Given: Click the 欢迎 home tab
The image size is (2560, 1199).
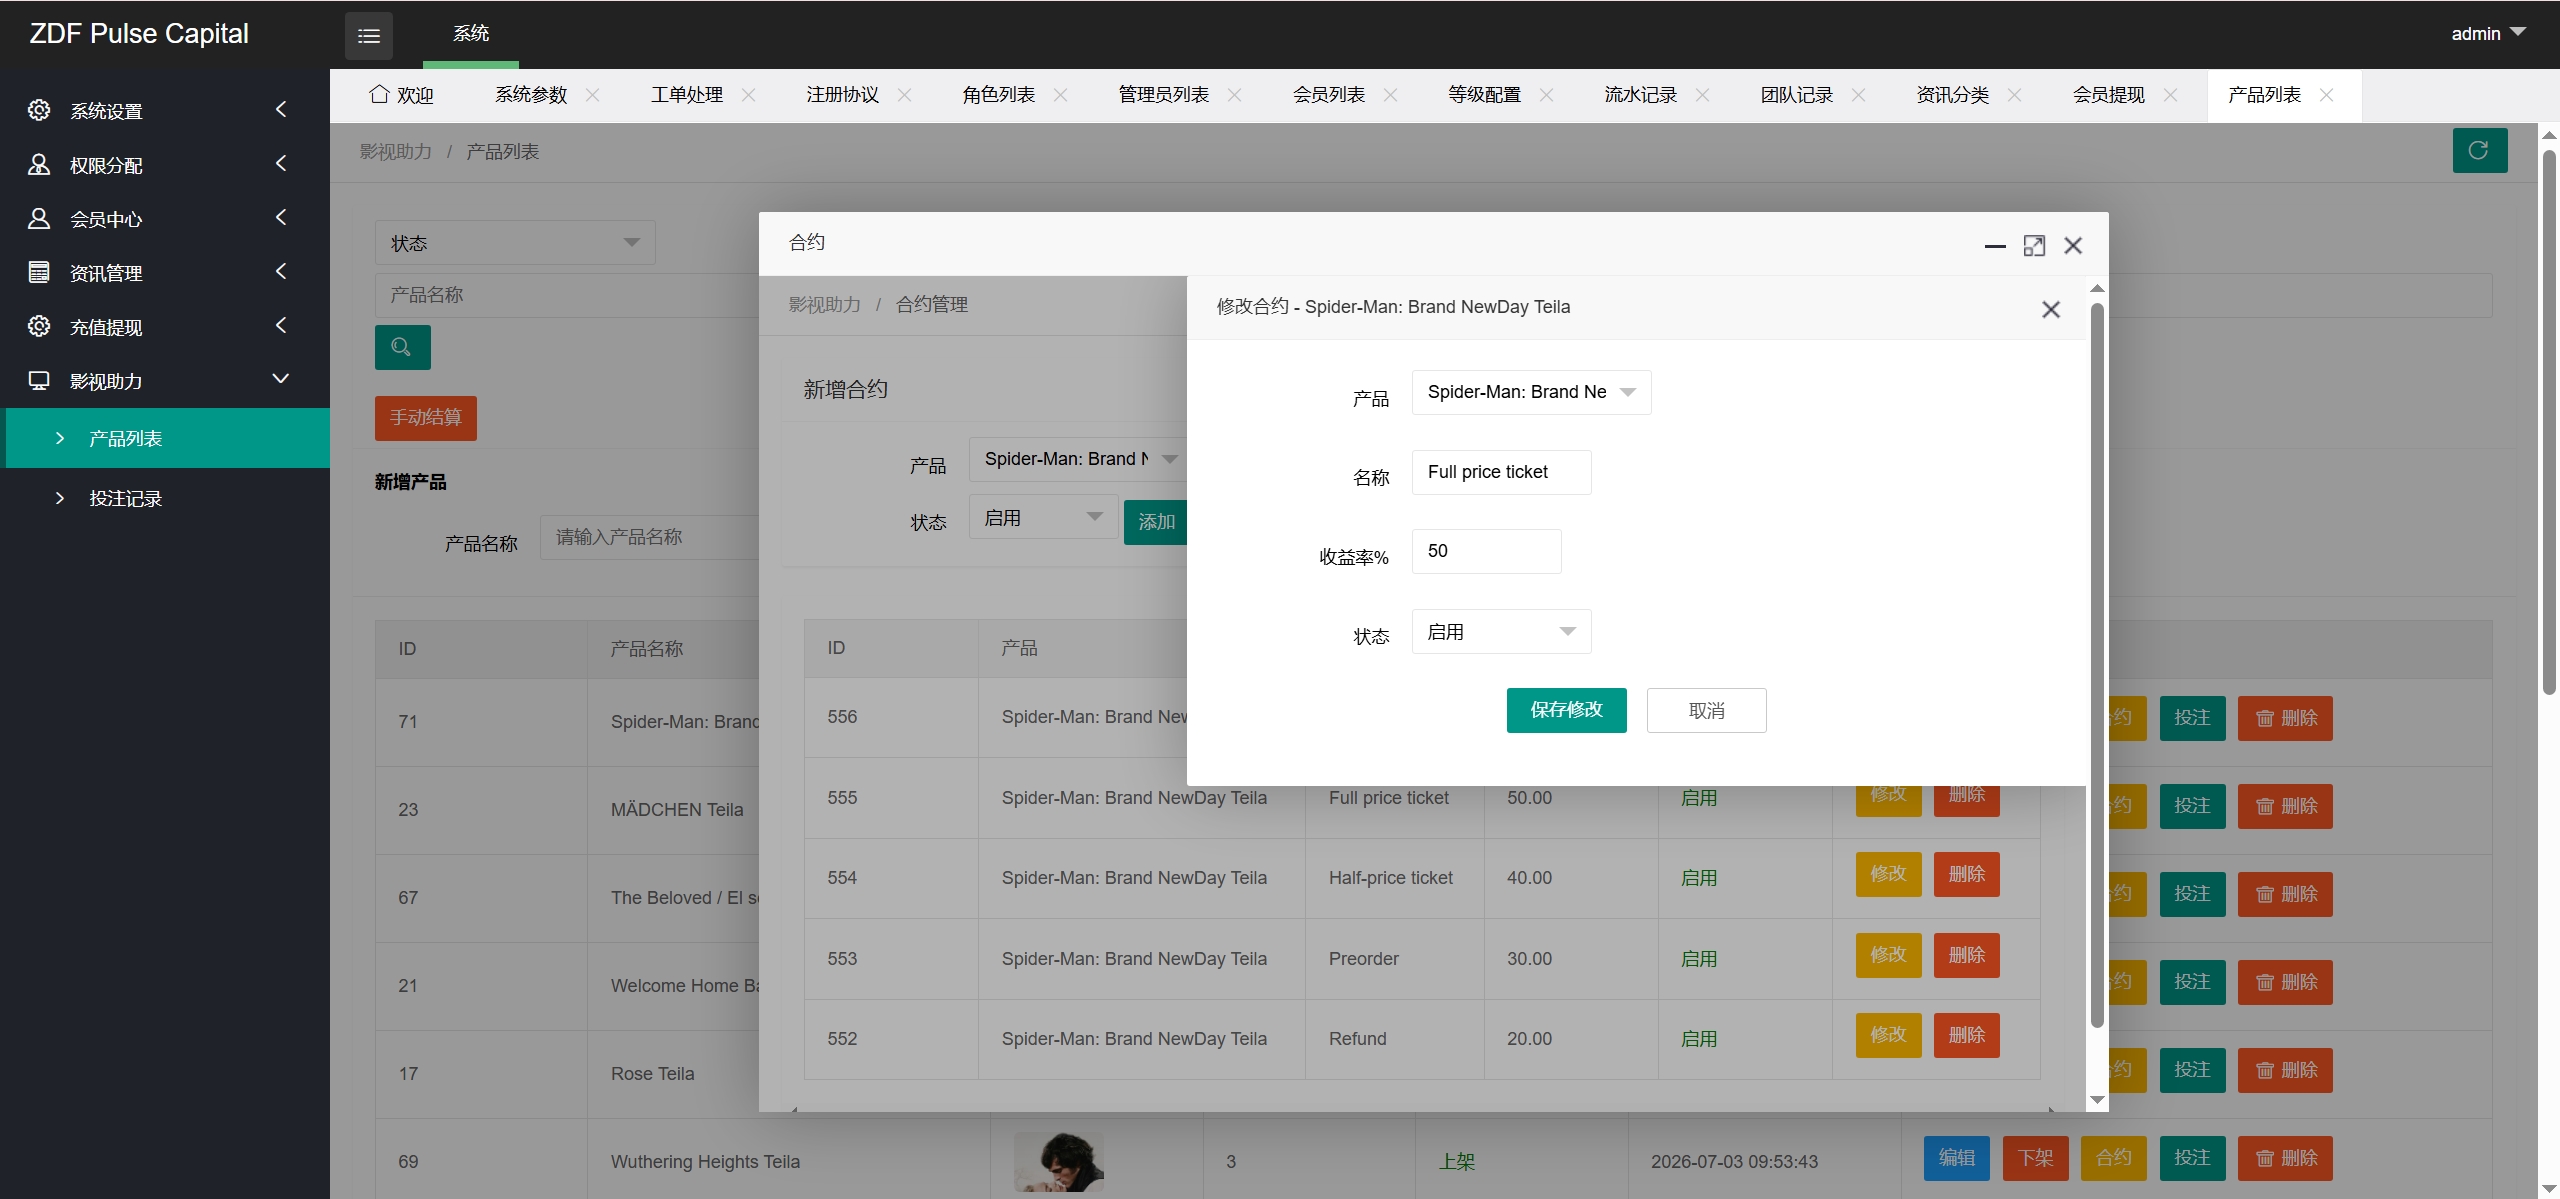Looking at the screenshot, I should coord(402,95).
